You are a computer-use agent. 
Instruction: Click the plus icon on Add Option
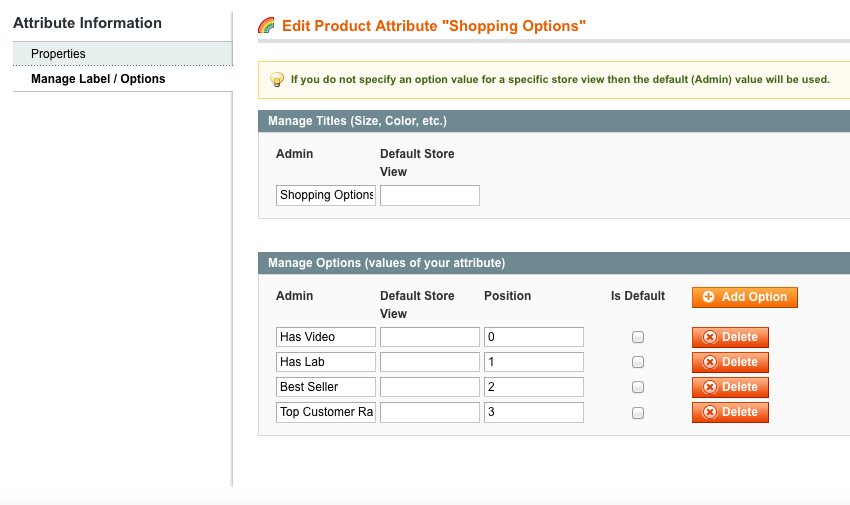pos(708,296)
